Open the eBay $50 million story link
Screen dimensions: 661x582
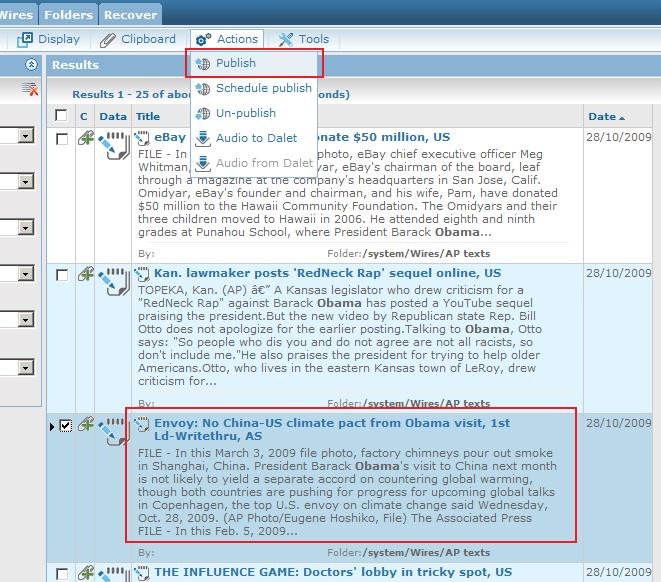point(384,137)
